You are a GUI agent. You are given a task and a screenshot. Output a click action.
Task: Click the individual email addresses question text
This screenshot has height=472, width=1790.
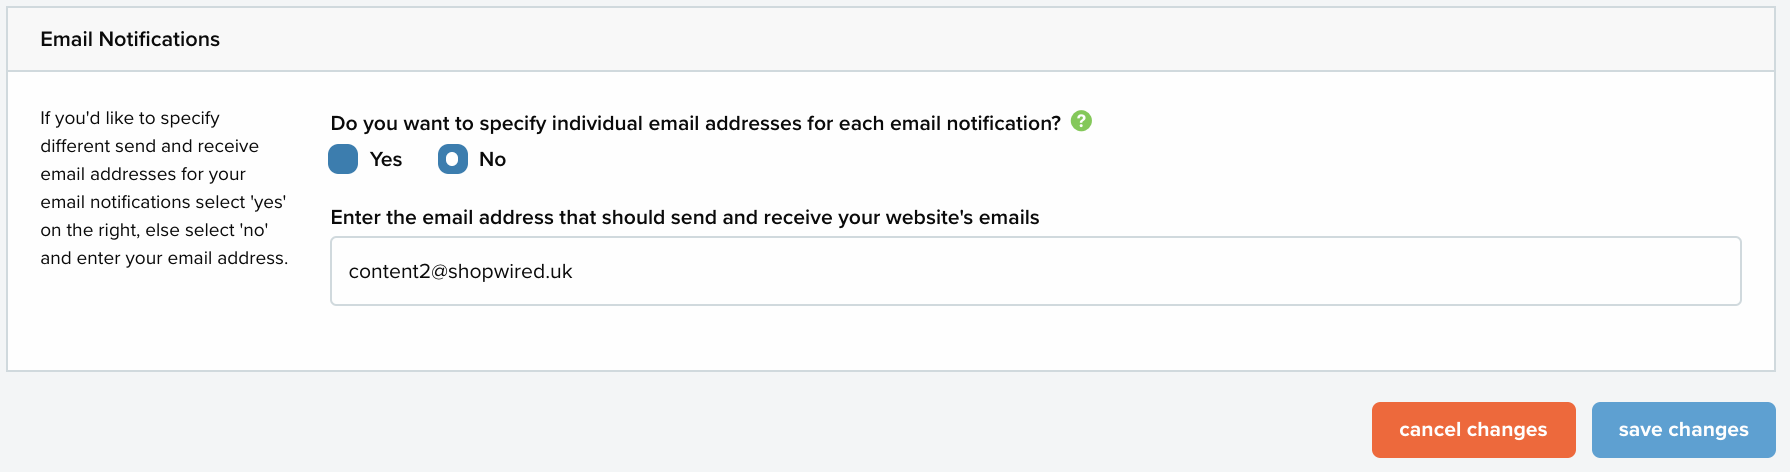[x=695, y=123]
